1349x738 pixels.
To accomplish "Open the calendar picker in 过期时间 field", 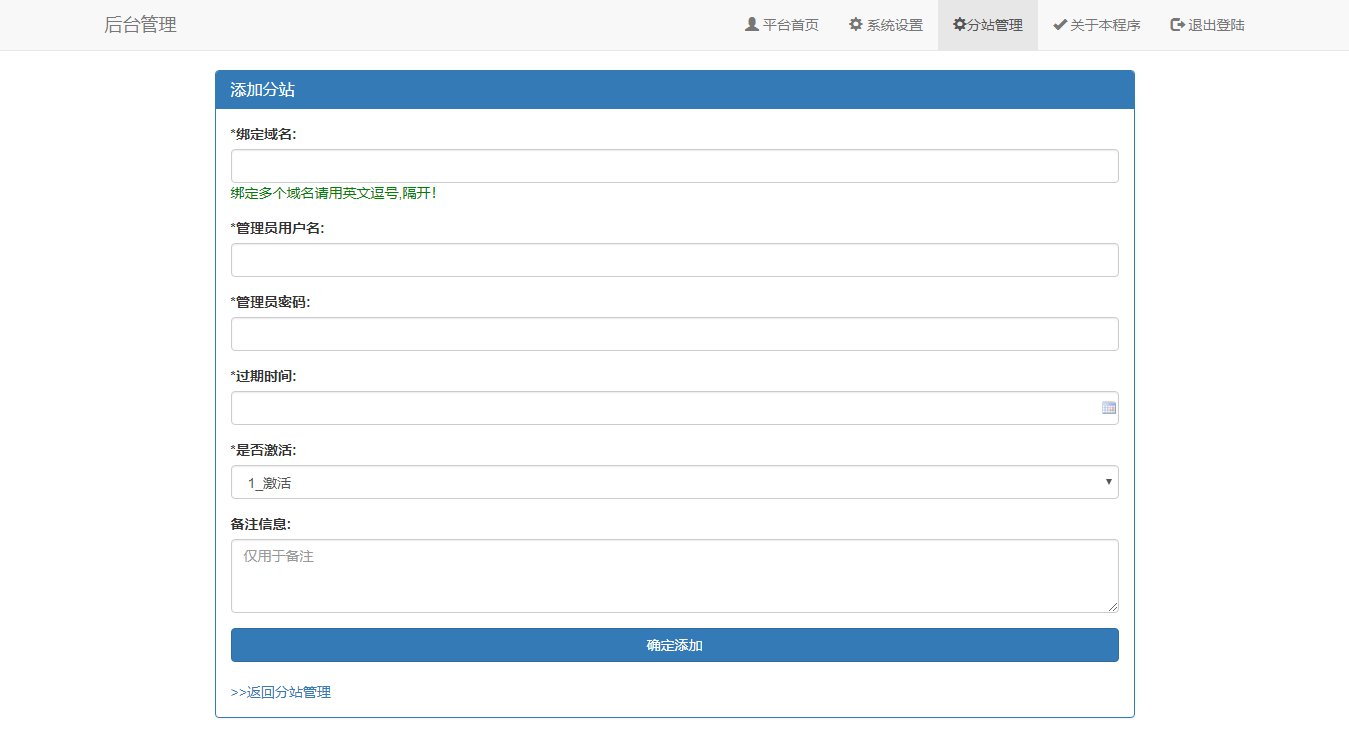I will (1108, 407).
